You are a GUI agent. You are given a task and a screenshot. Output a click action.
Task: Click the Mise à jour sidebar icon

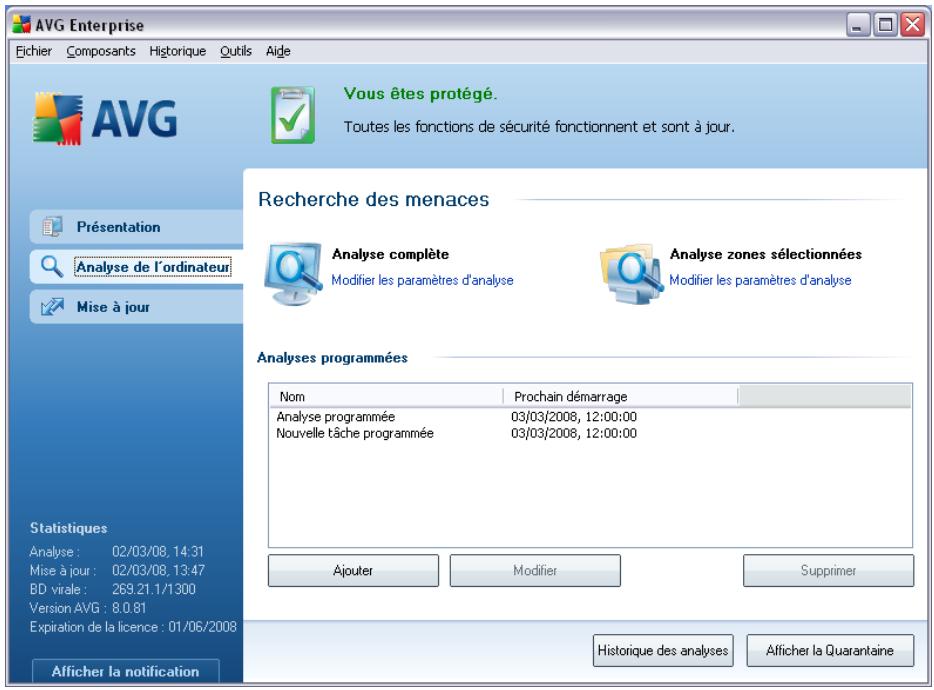pos(52,307)
